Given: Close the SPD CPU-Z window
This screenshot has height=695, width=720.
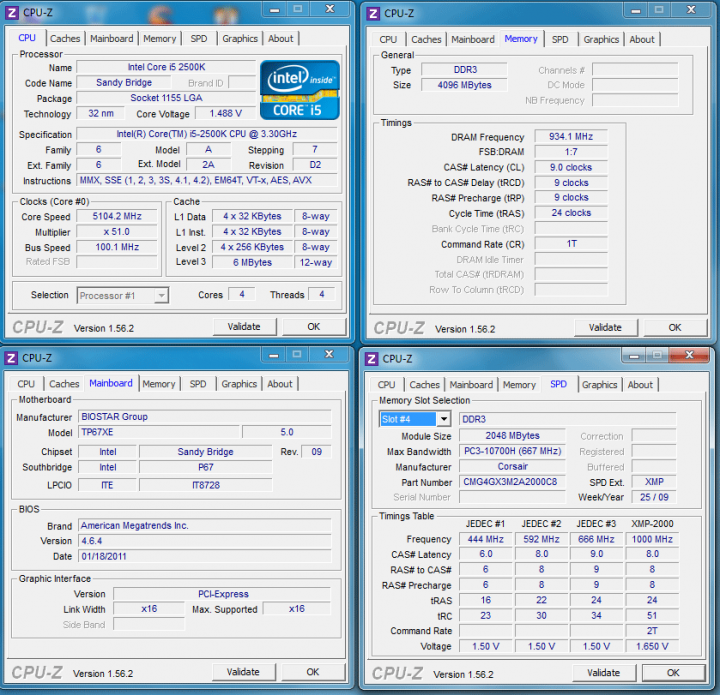Looking at the screenshot, I should click(689, 355).
